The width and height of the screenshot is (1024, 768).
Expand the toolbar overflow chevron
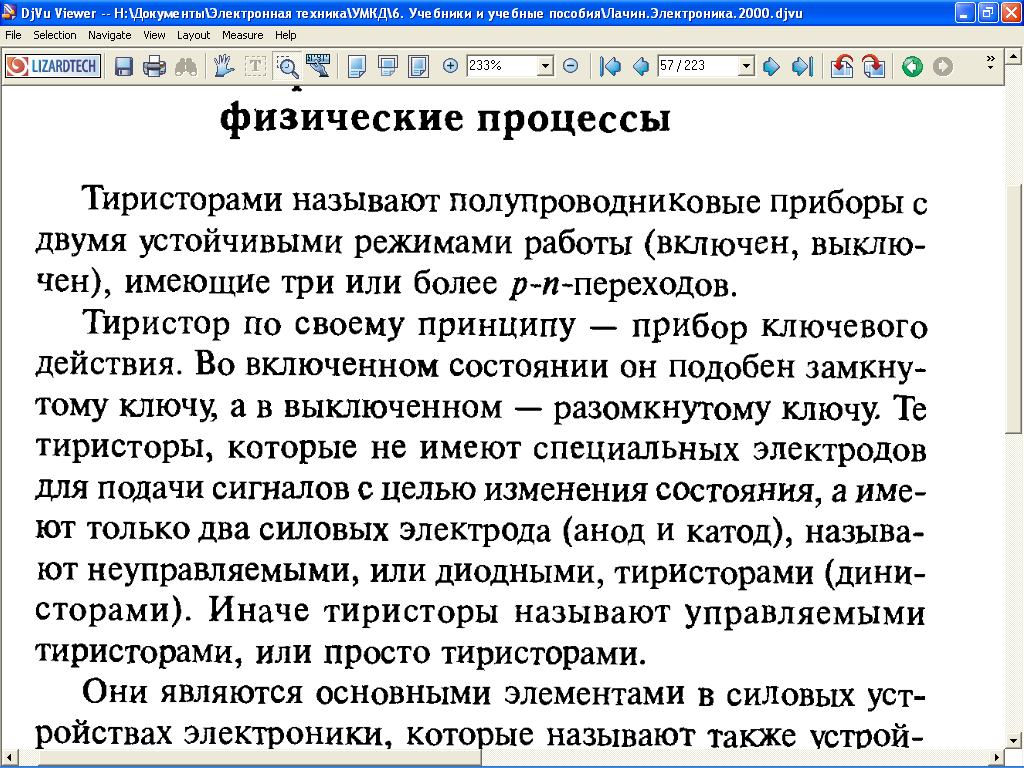[990, 63]
